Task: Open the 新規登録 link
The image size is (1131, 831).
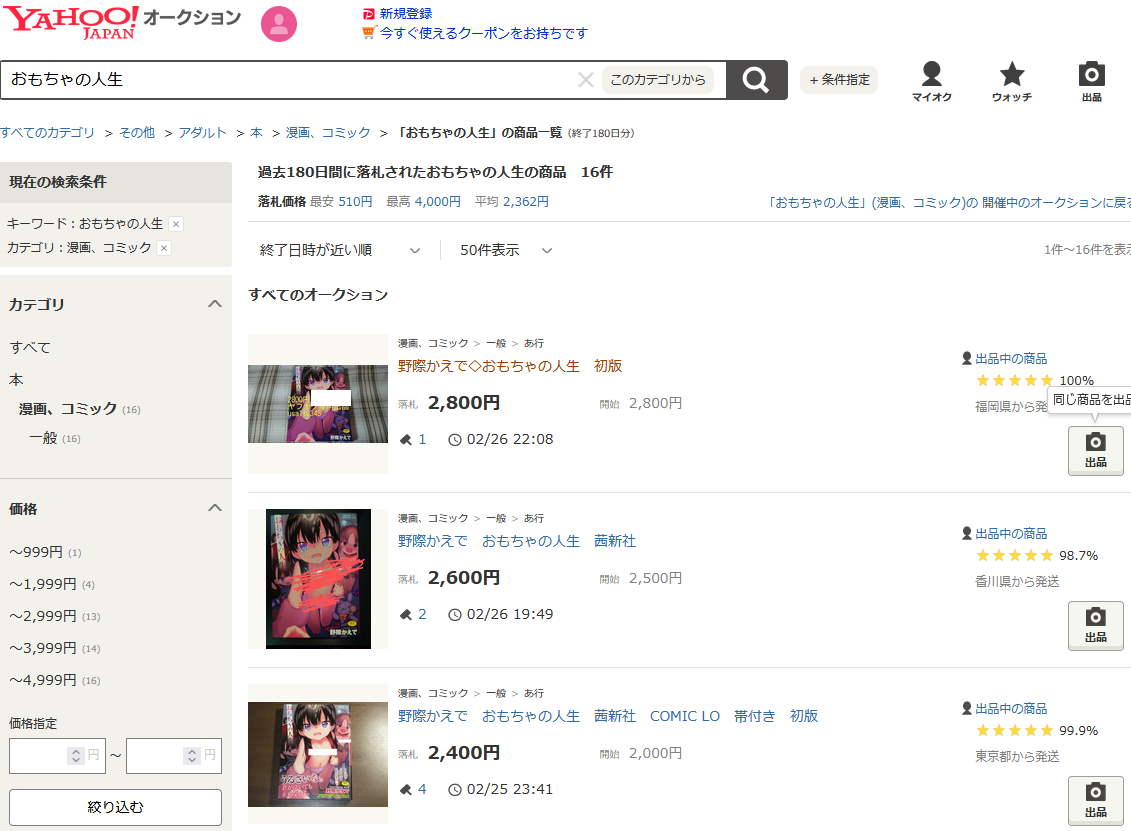Action: pos(405,13)
